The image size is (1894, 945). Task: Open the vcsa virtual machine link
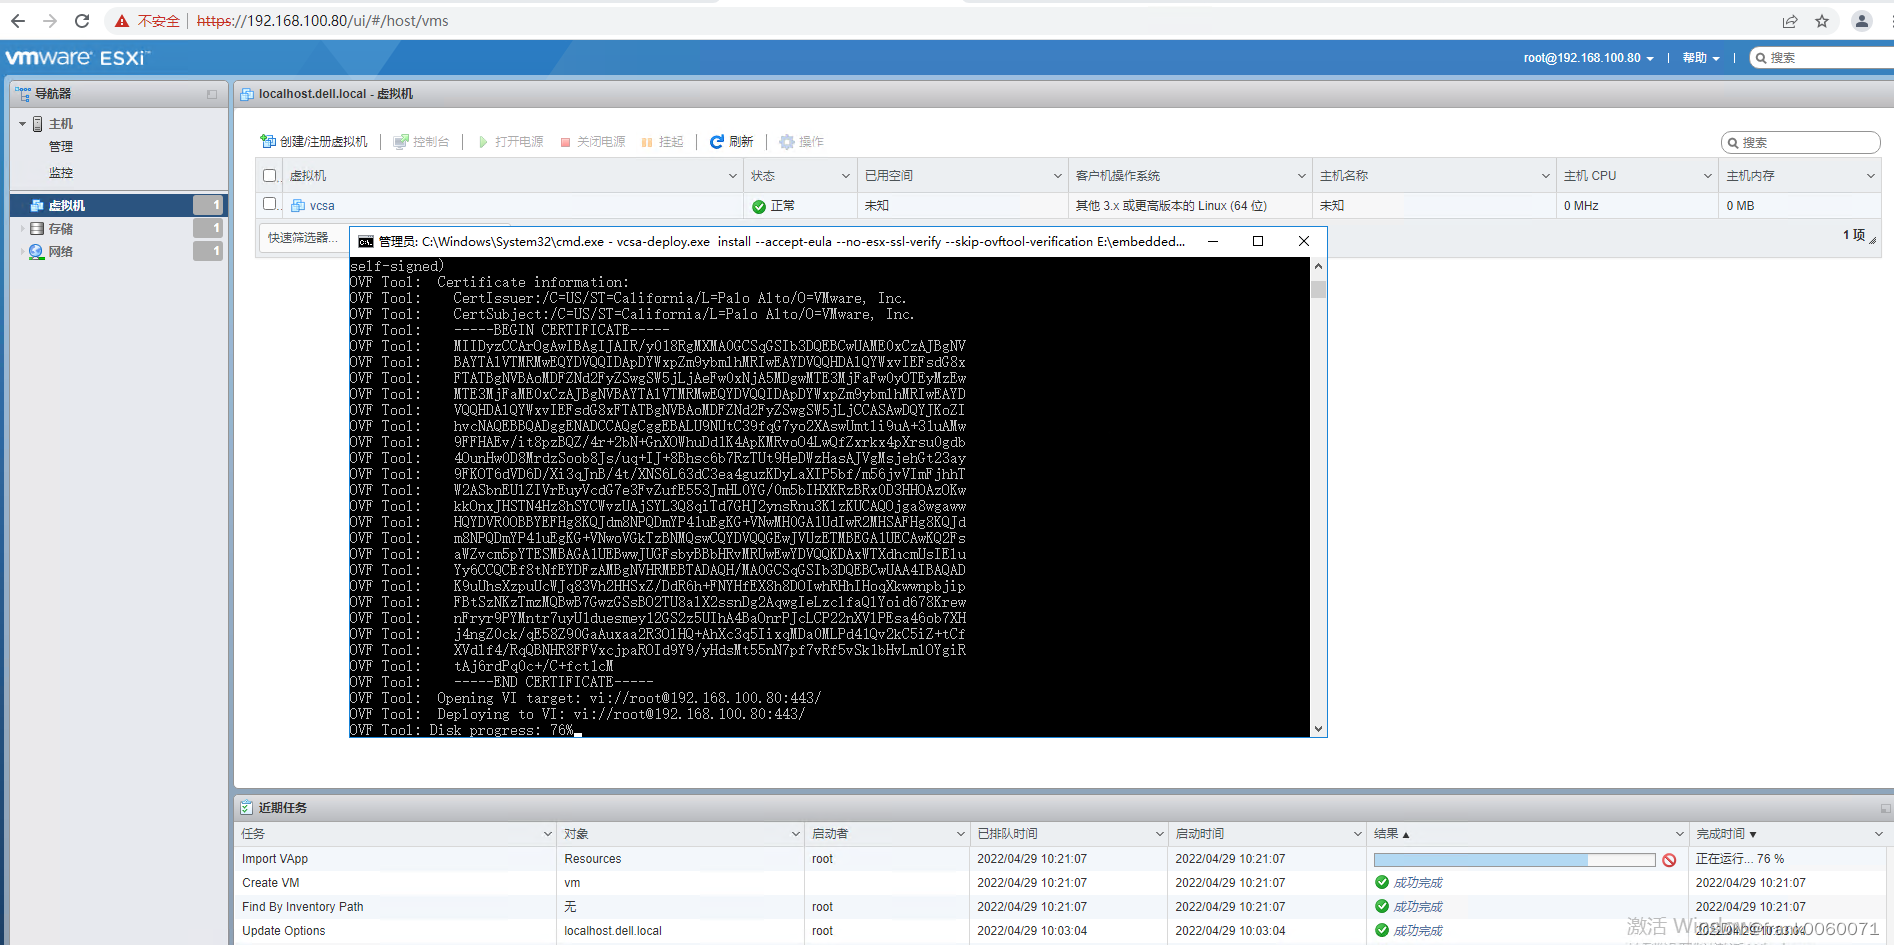(323, 205)
